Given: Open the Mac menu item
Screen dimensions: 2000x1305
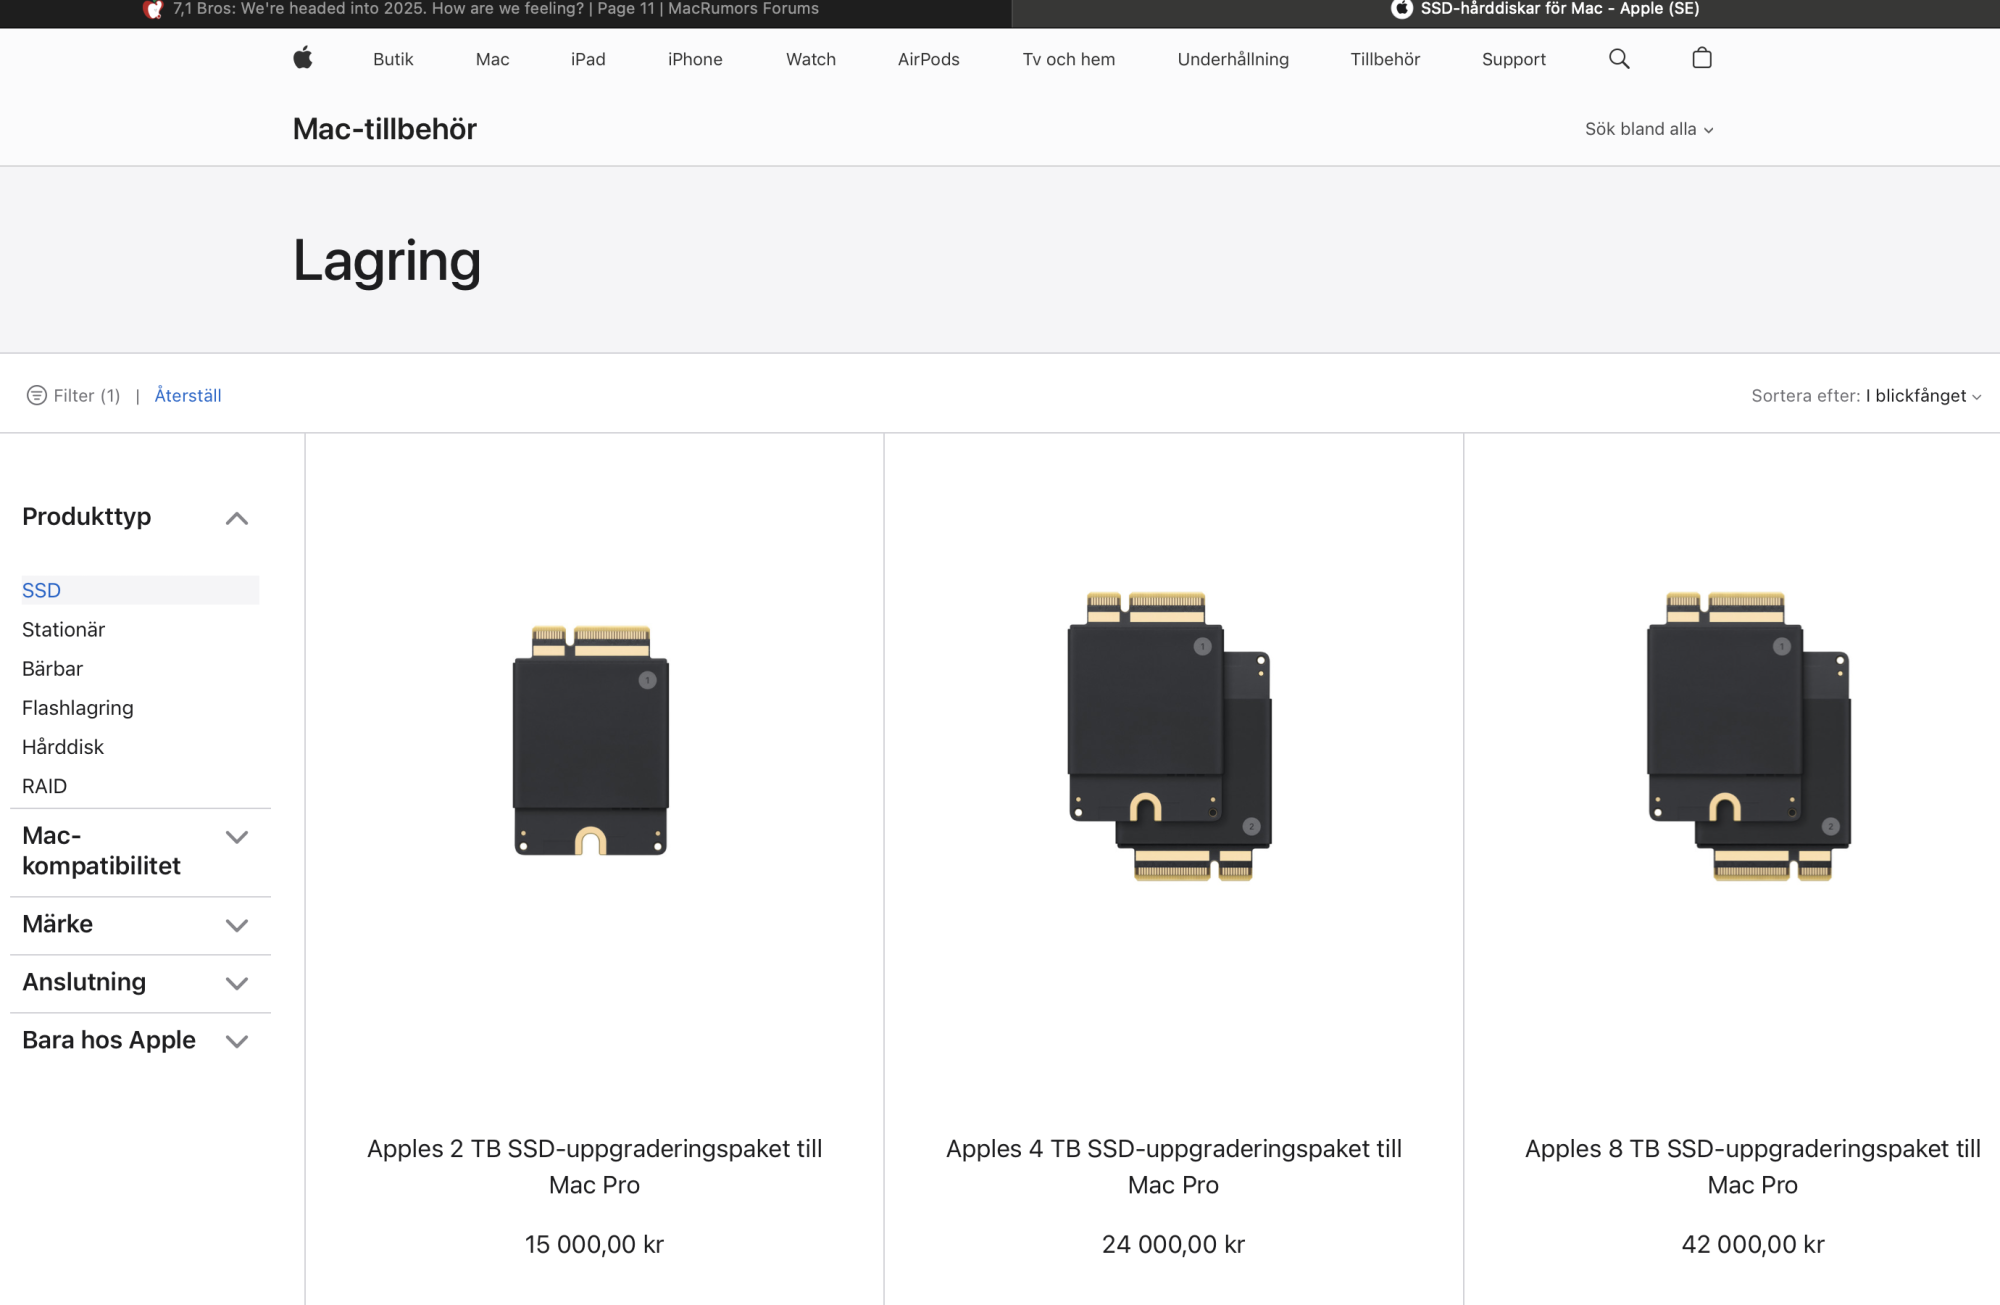Looking at the screenshot, I should [x=492, y=59].
